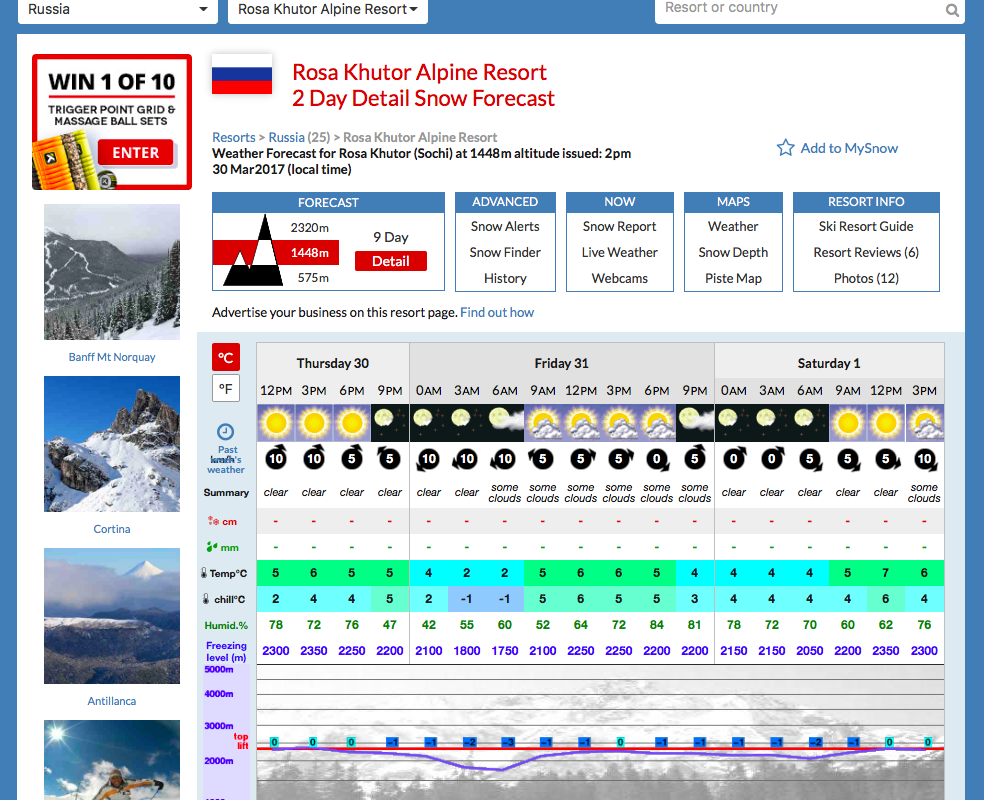Click the Thursday 12PM sunny weather icon

point(276,423)
